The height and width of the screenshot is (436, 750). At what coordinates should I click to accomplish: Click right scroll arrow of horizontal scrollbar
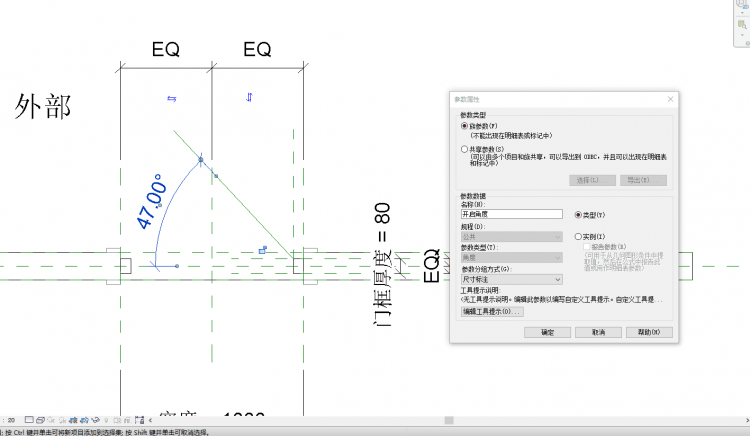(x=747, y=420)
